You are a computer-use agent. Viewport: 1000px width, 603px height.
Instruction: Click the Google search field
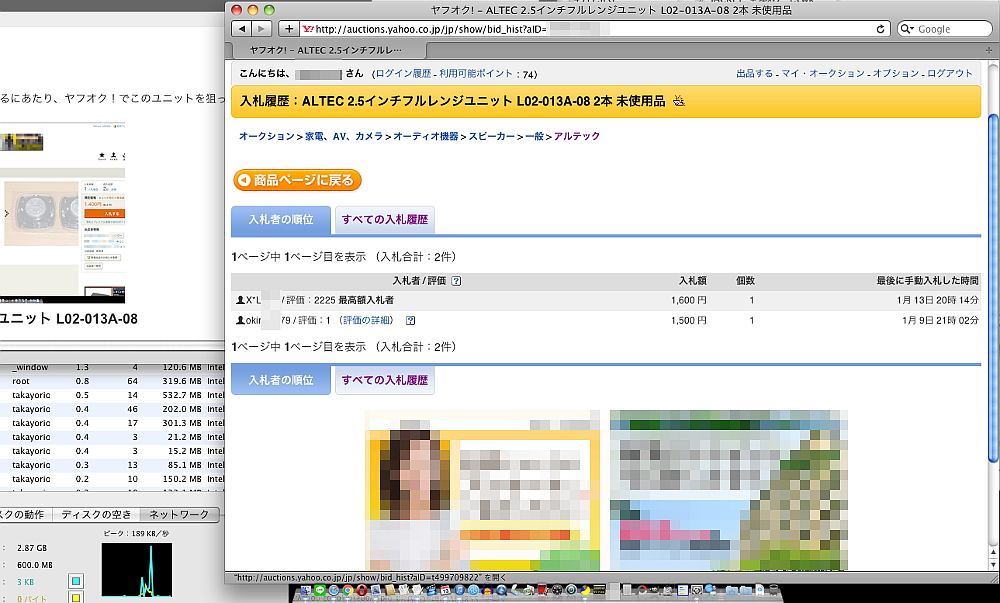(x=945, y=29)
